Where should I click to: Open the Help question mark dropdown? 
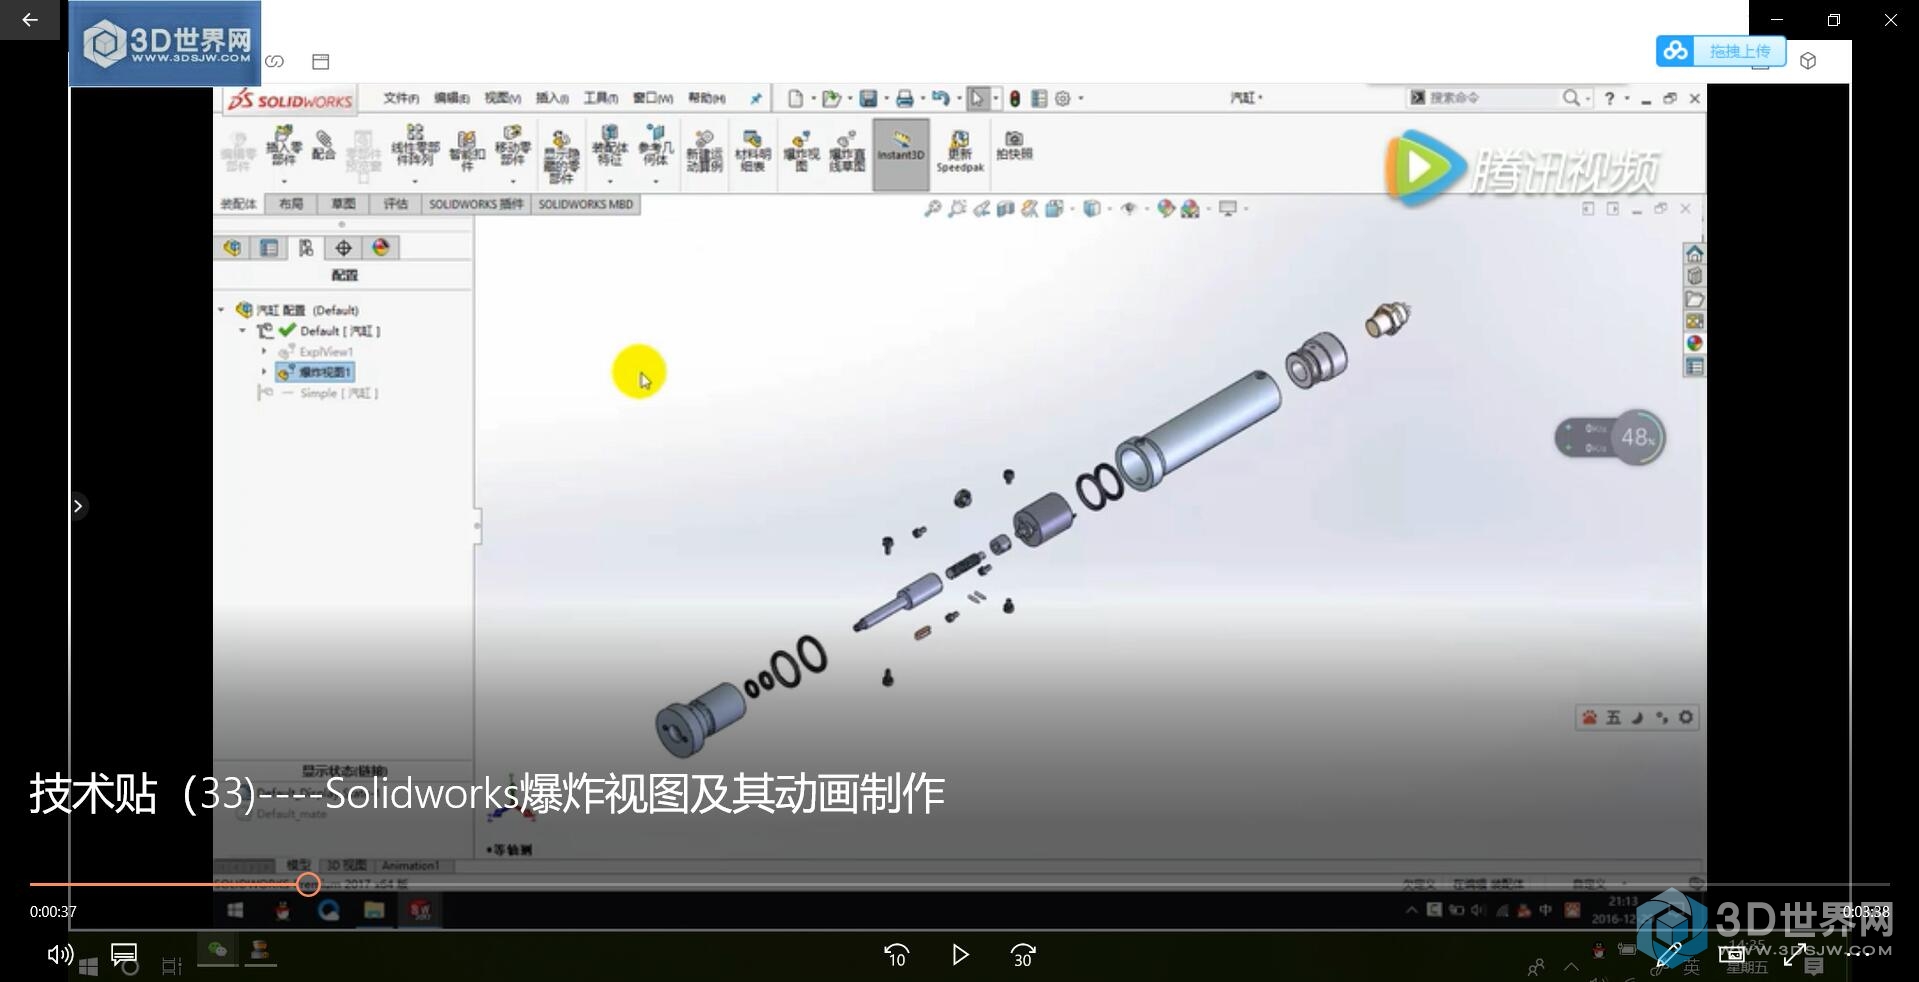pyautogui.click(x=1627, y=98)
